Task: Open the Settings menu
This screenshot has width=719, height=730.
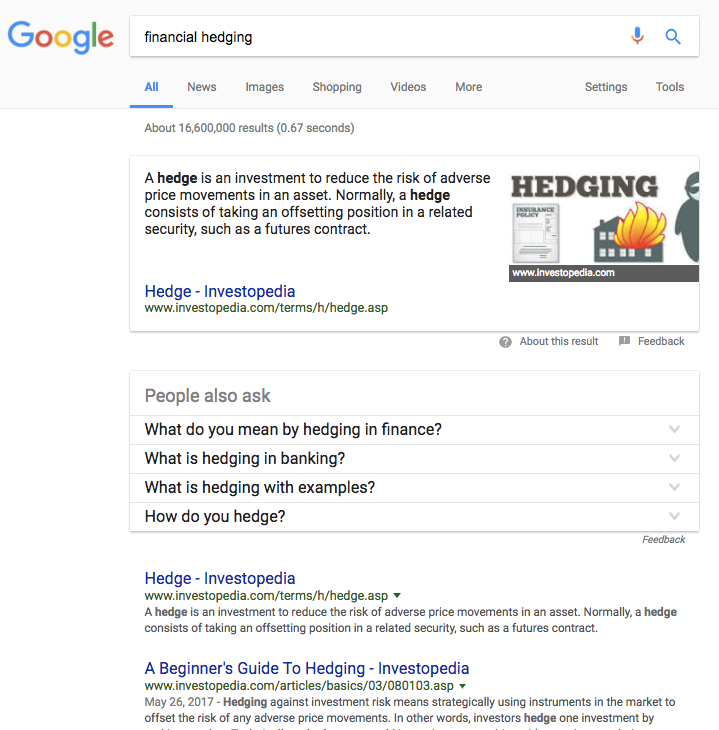Action: [x=606, y=87]
